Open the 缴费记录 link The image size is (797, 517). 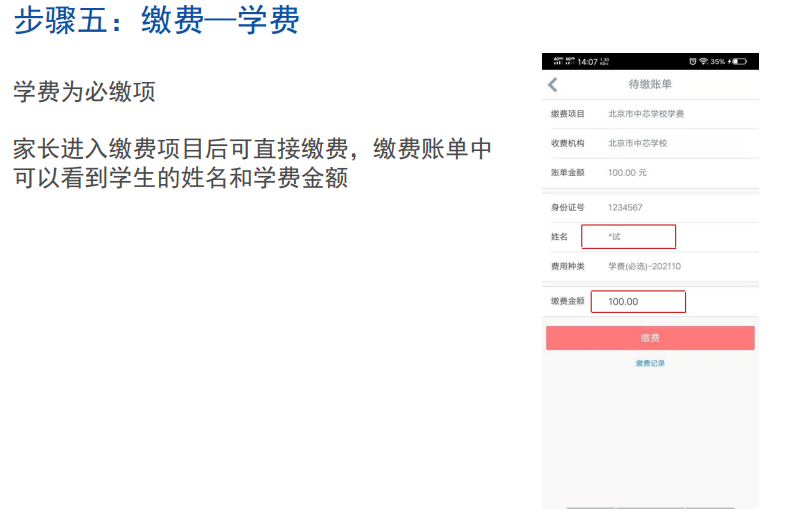point(650,363)
